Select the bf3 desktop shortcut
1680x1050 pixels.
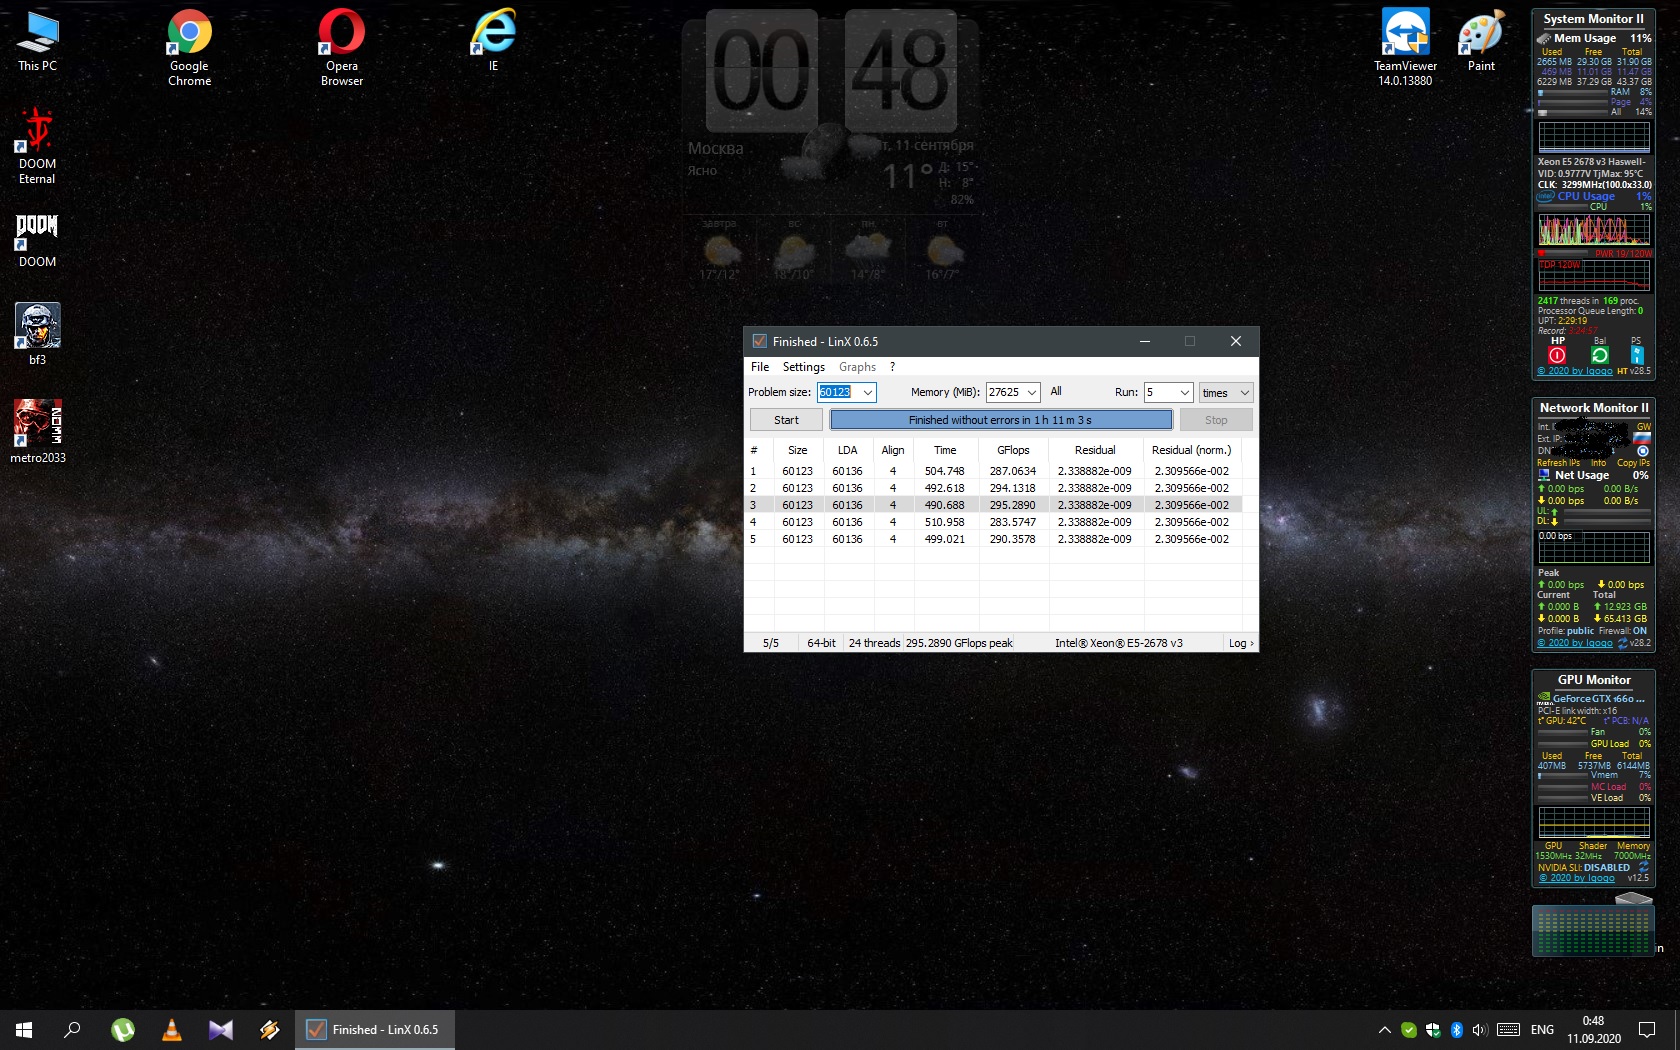pos(37,334)
